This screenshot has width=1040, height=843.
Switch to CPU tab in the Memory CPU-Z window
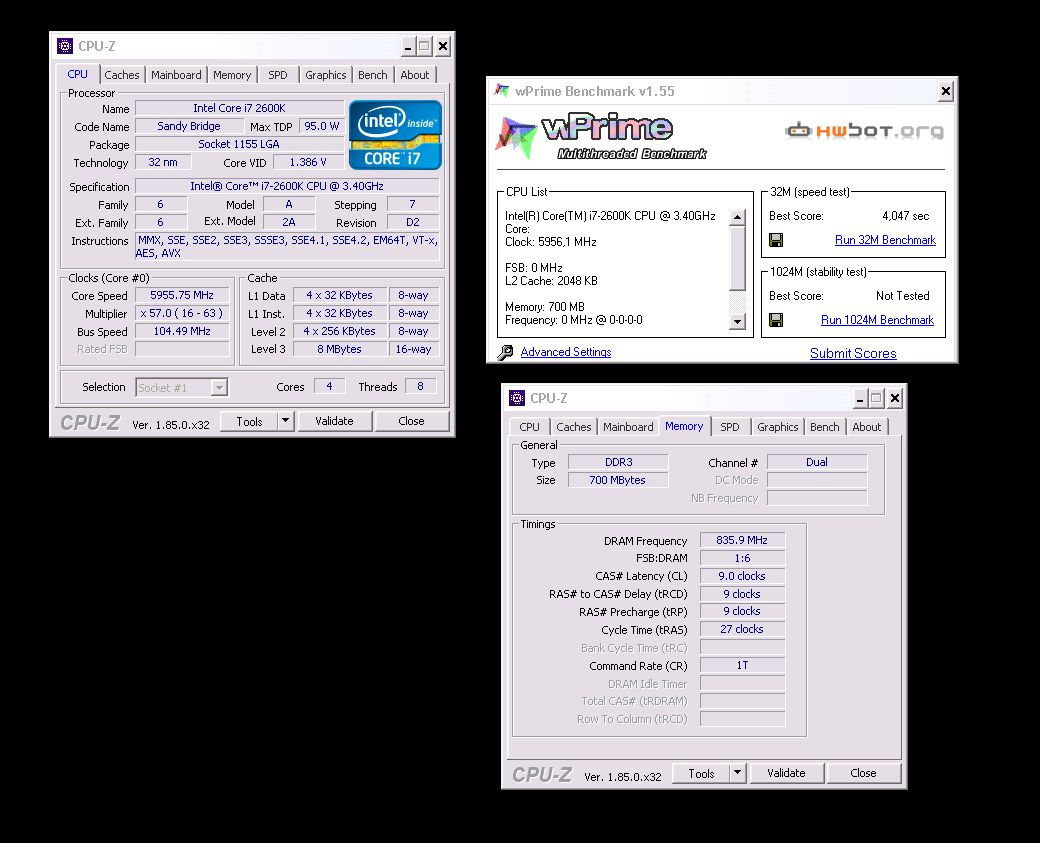[529, 427]
